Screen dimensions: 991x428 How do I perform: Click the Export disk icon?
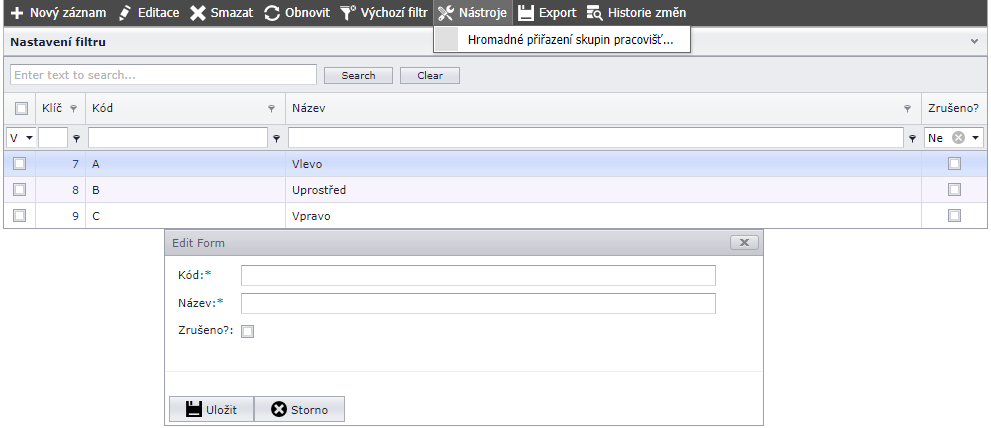click(x=526, y=13)
